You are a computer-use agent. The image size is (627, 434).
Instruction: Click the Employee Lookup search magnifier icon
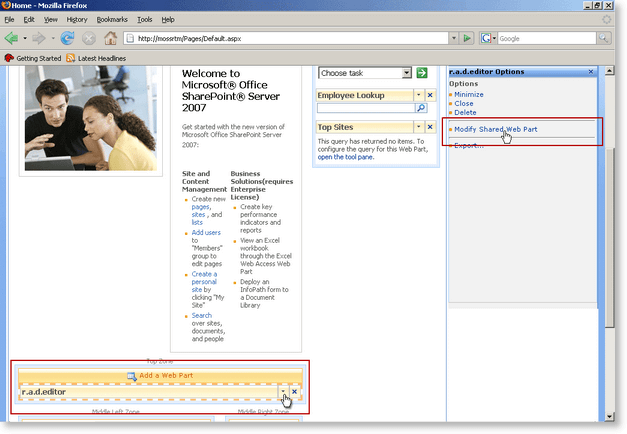pyautogui.click(x=421, y=108)
